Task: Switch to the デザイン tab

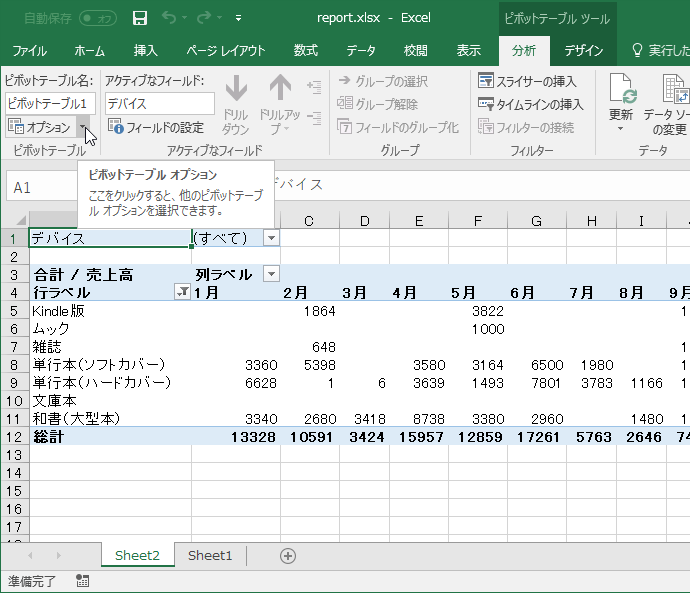Action: pos(584,51)
